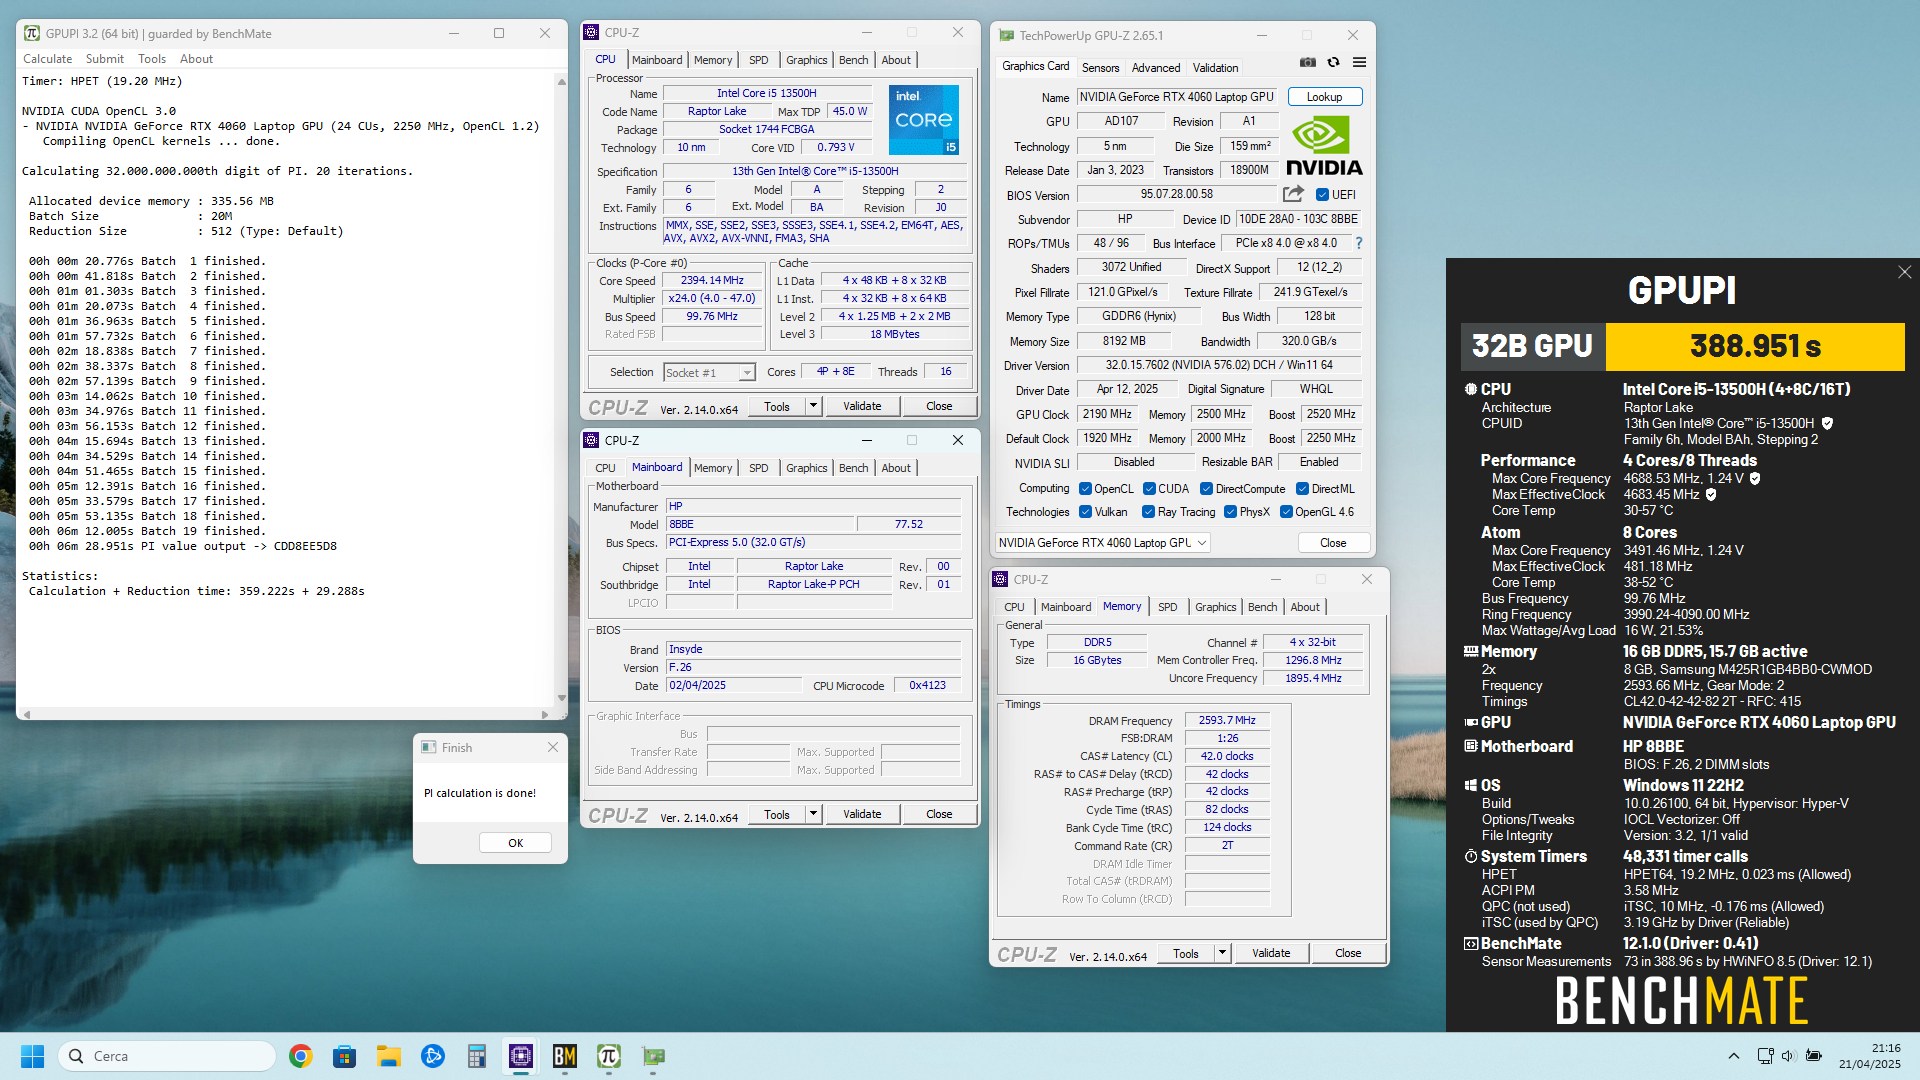Image resolution: width=1920 pixels, height=1080 pixels.
Task: Open the Calculate menu in GPUPI
Action: (47, 59)
